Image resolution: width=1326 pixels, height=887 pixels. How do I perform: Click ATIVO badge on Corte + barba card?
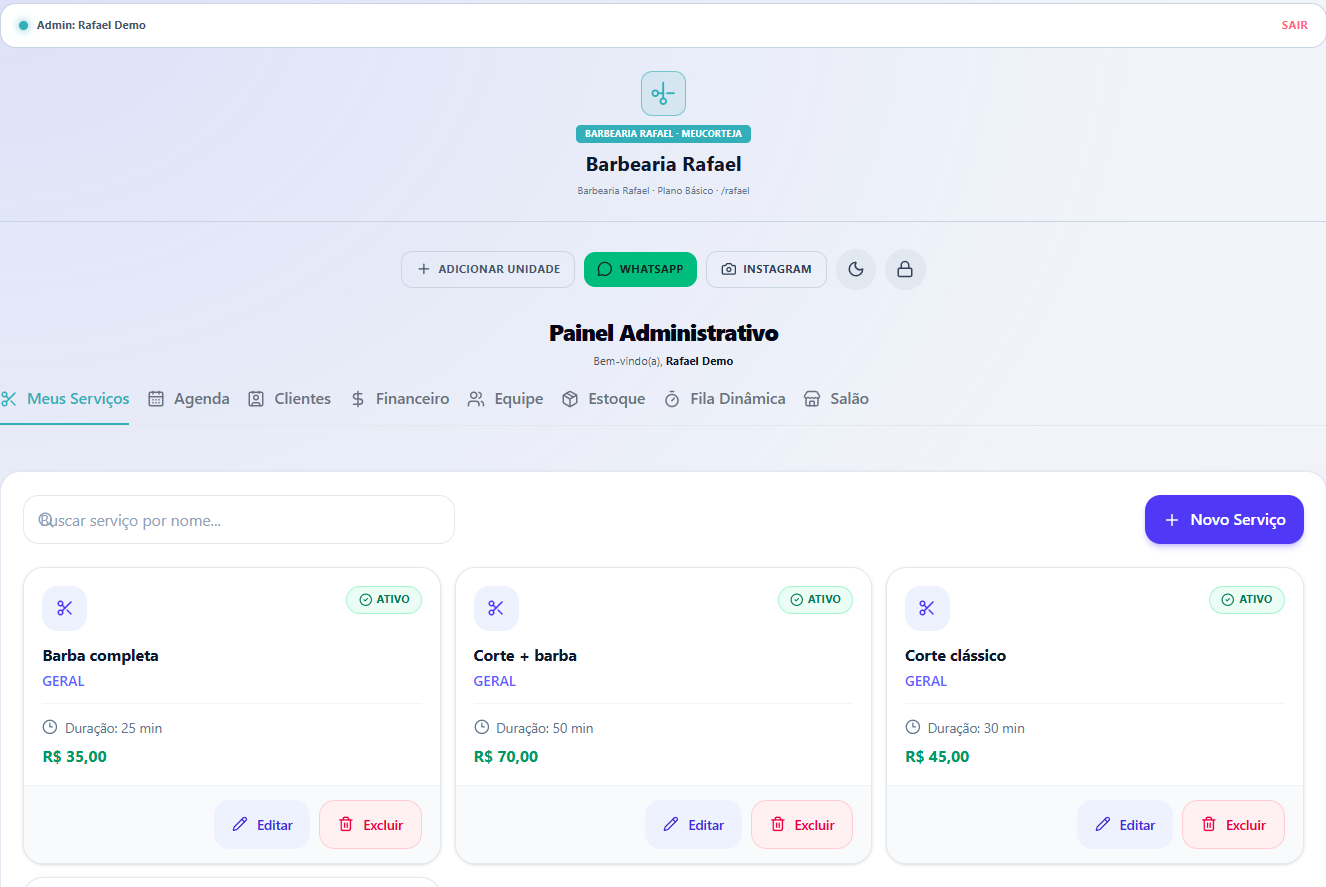[815, 600]
